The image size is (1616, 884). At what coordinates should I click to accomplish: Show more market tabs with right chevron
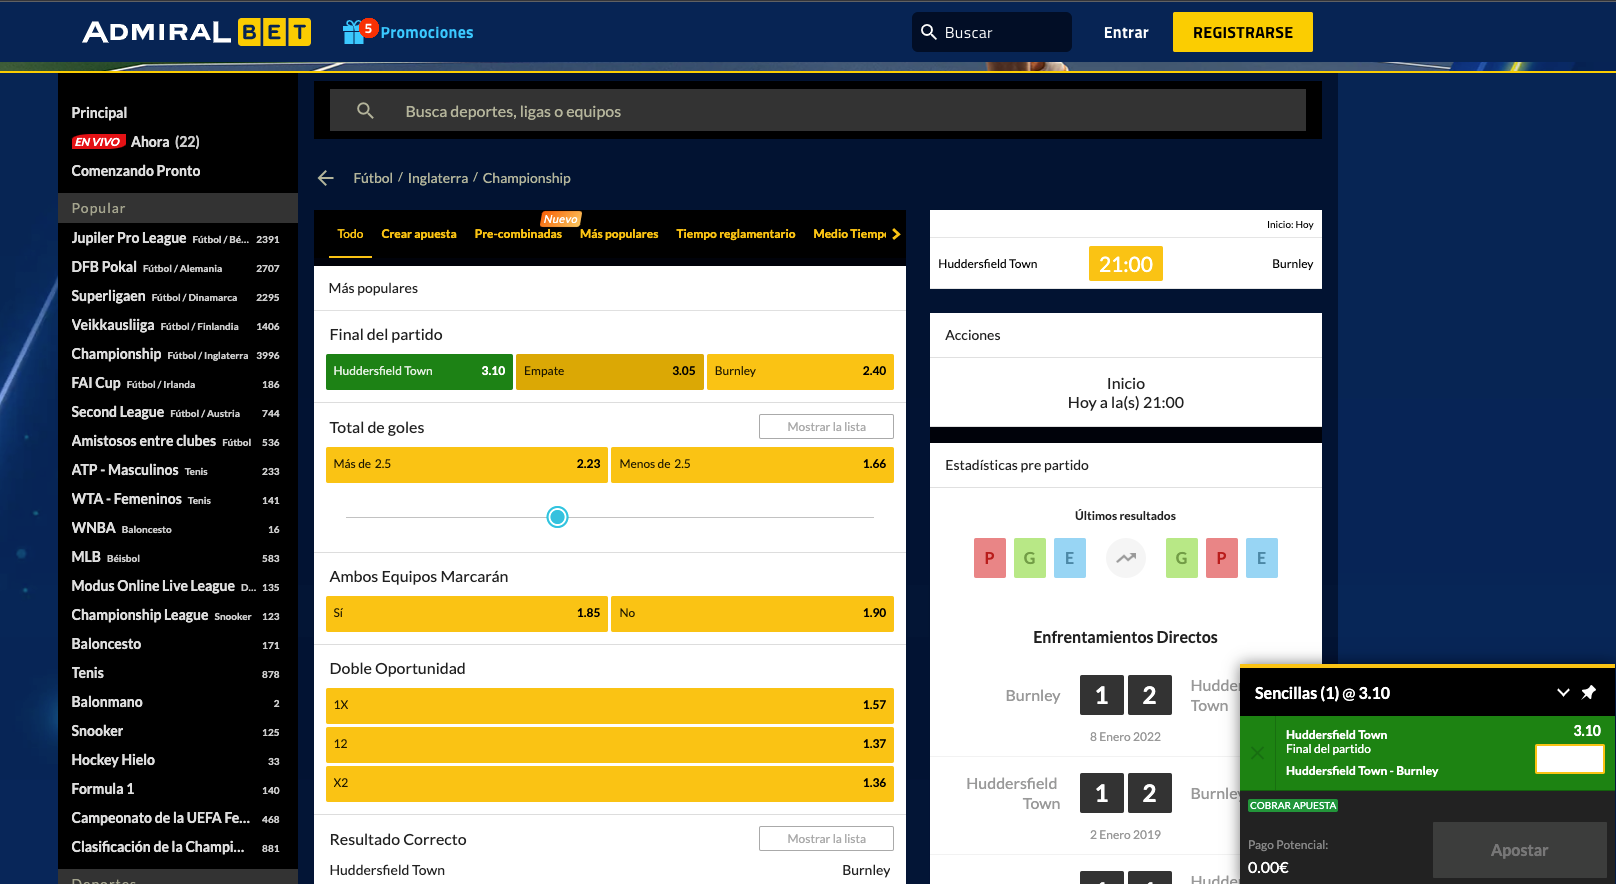tap(896, 234)
